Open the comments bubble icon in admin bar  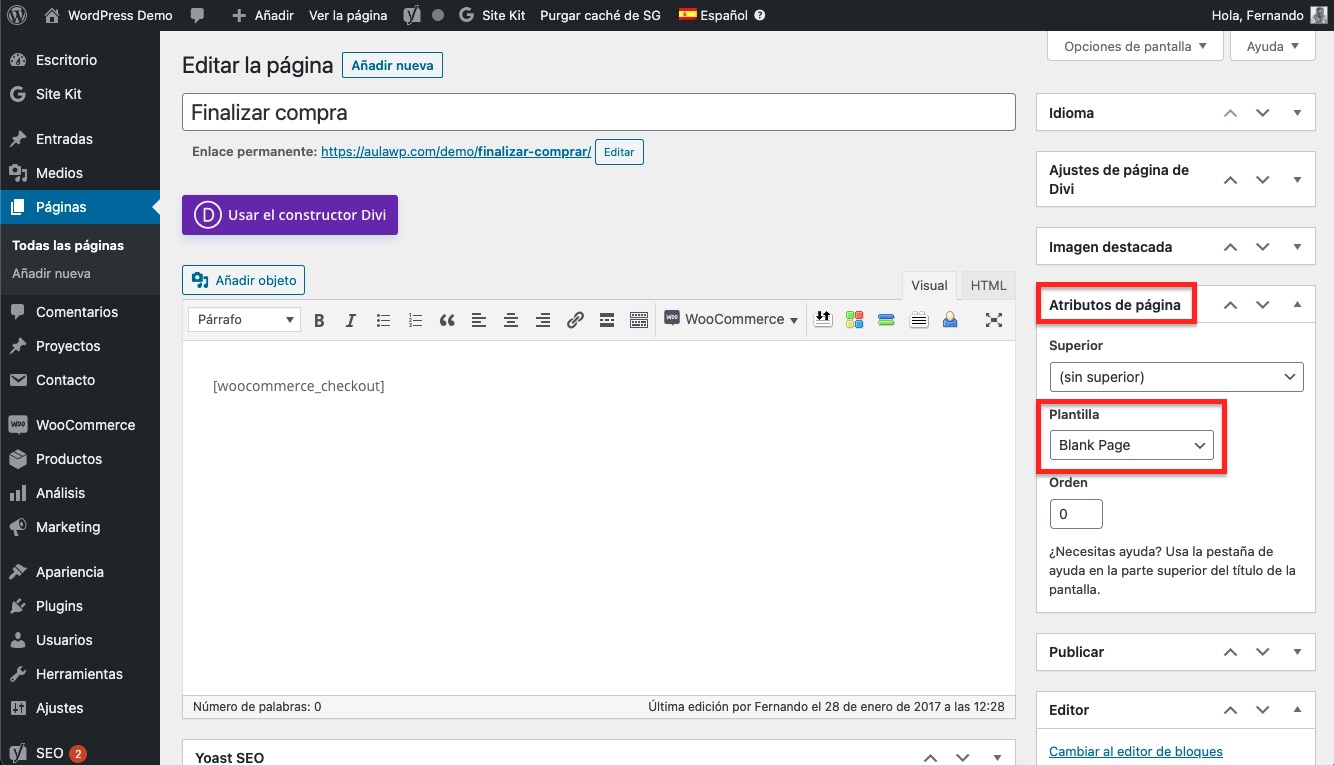pos(198,15)
